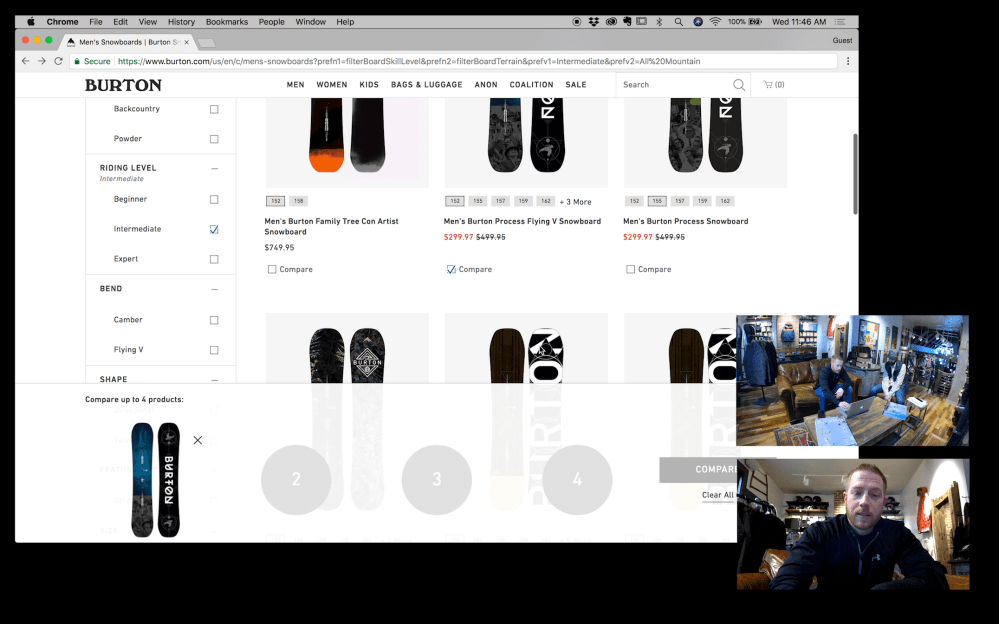Click the Wi-Fi icon in the menu bar
The width and height of the screenshot is (999, 624).
pos(715,20)
